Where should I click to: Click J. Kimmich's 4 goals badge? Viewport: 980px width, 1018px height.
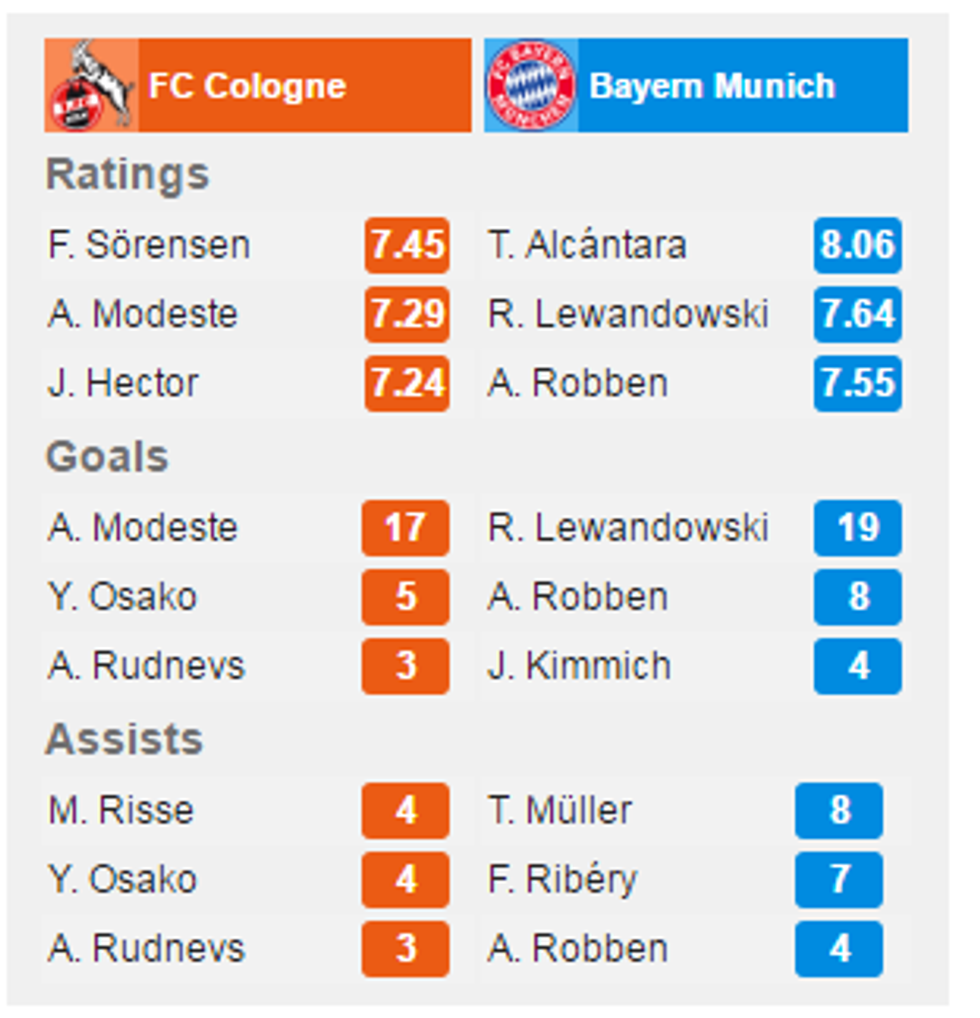point(857,664)
